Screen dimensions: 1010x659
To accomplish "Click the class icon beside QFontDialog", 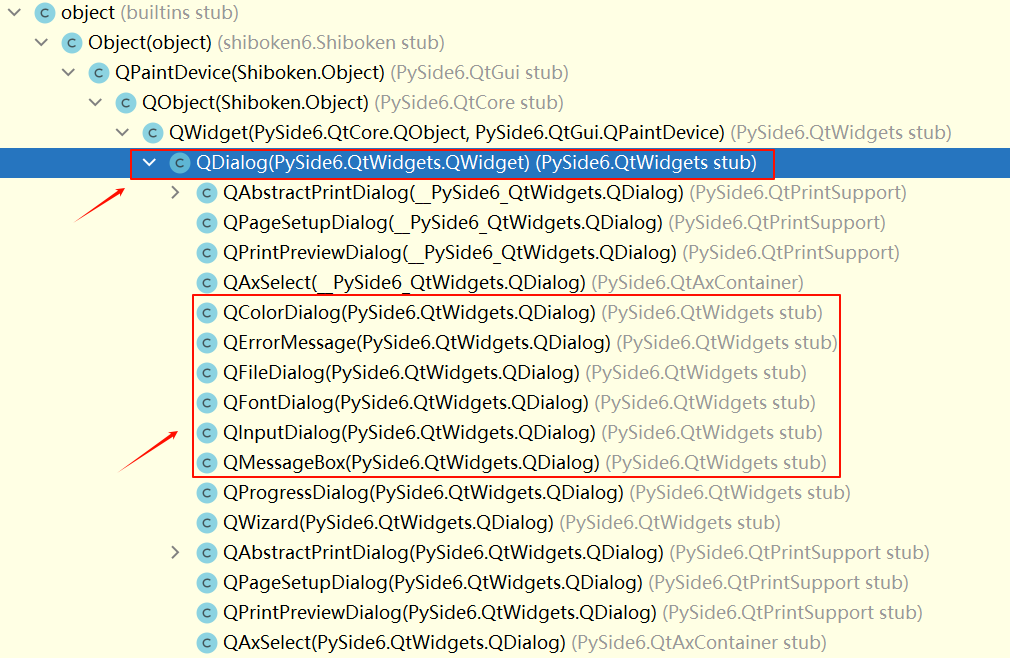I will tap(207, 403).
